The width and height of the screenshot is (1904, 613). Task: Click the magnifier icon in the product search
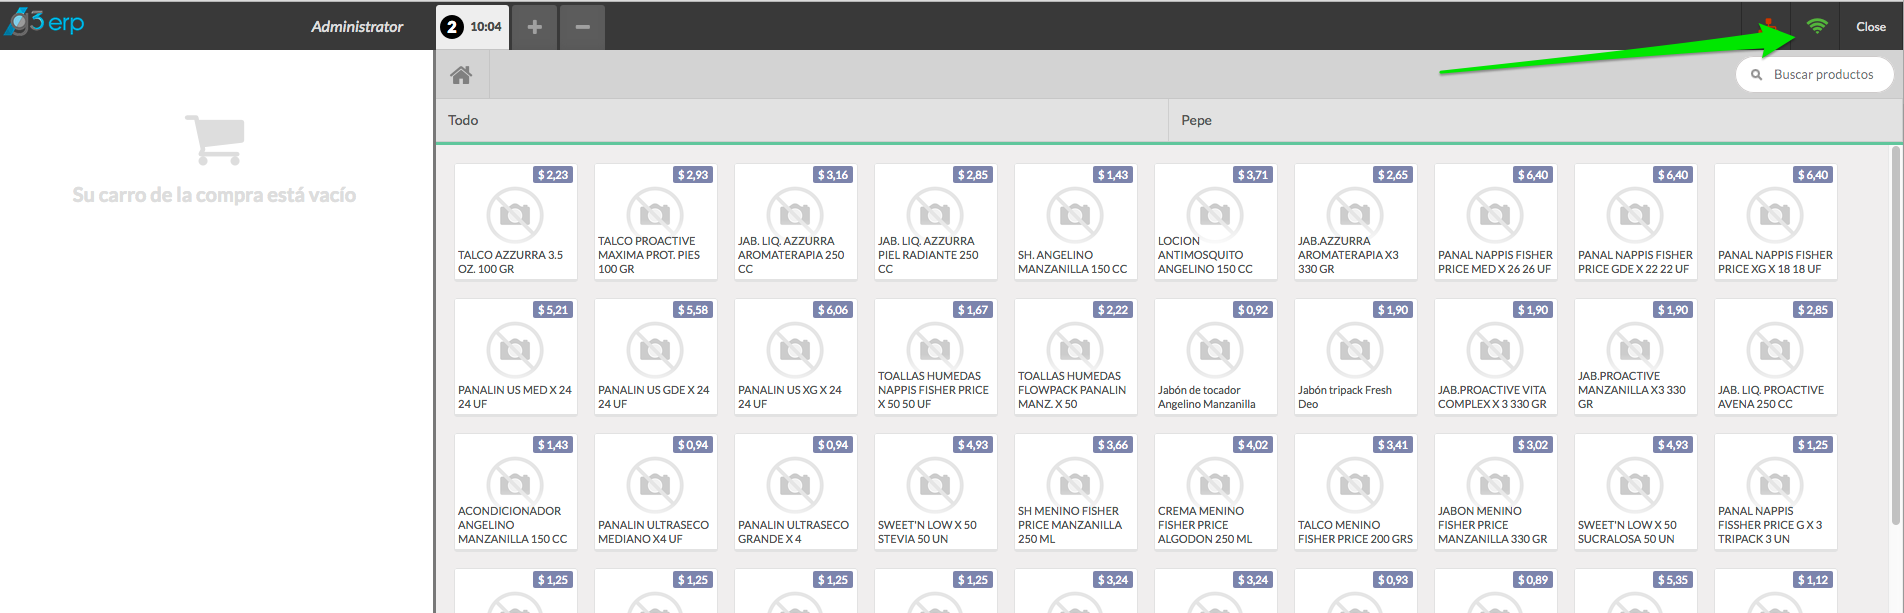pos(1756,75)
